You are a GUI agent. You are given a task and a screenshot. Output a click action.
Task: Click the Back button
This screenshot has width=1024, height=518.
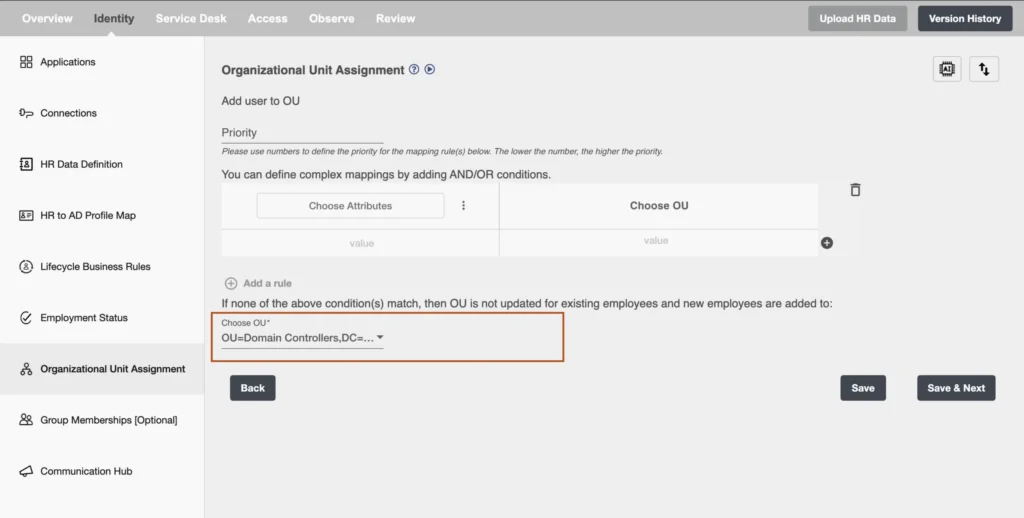pos(252,388)
